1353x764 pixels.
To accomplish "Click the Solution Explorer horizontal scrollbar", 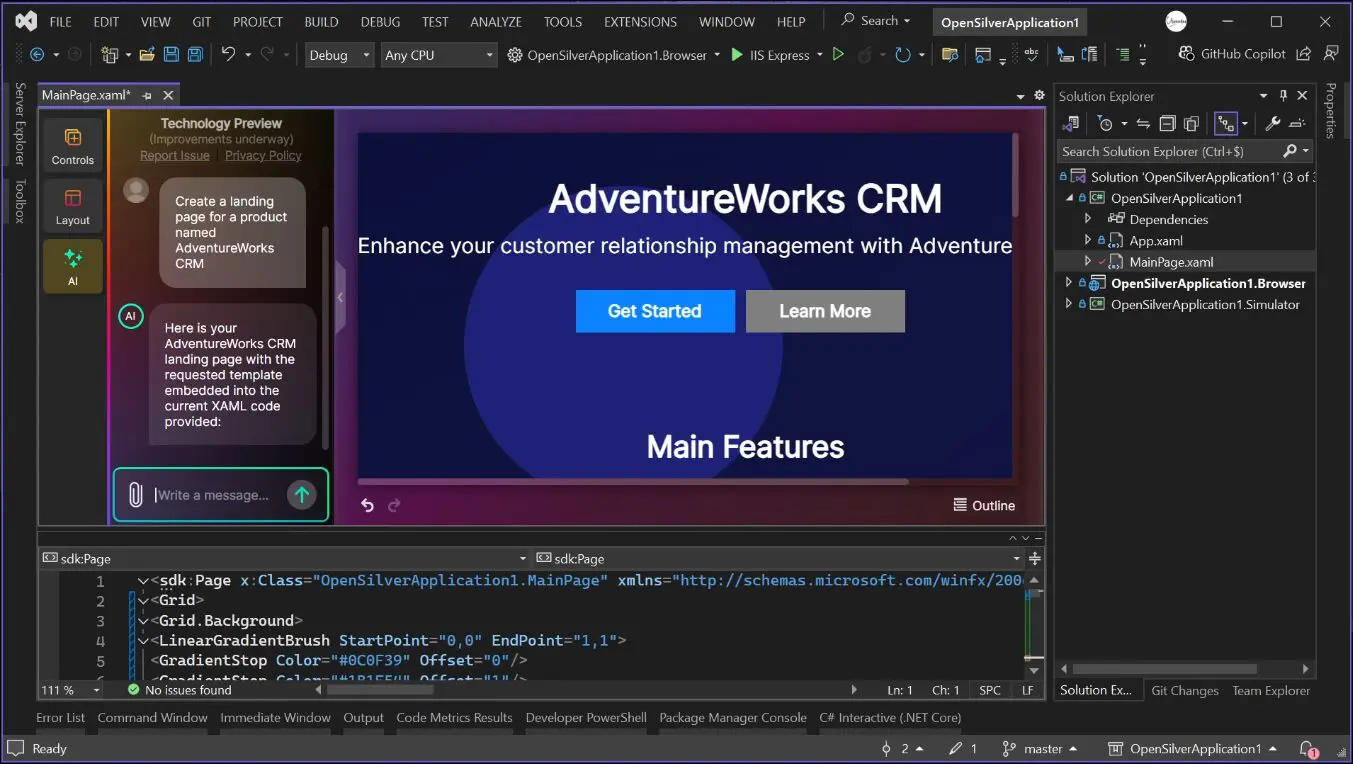I will (x=1165, y=668).
